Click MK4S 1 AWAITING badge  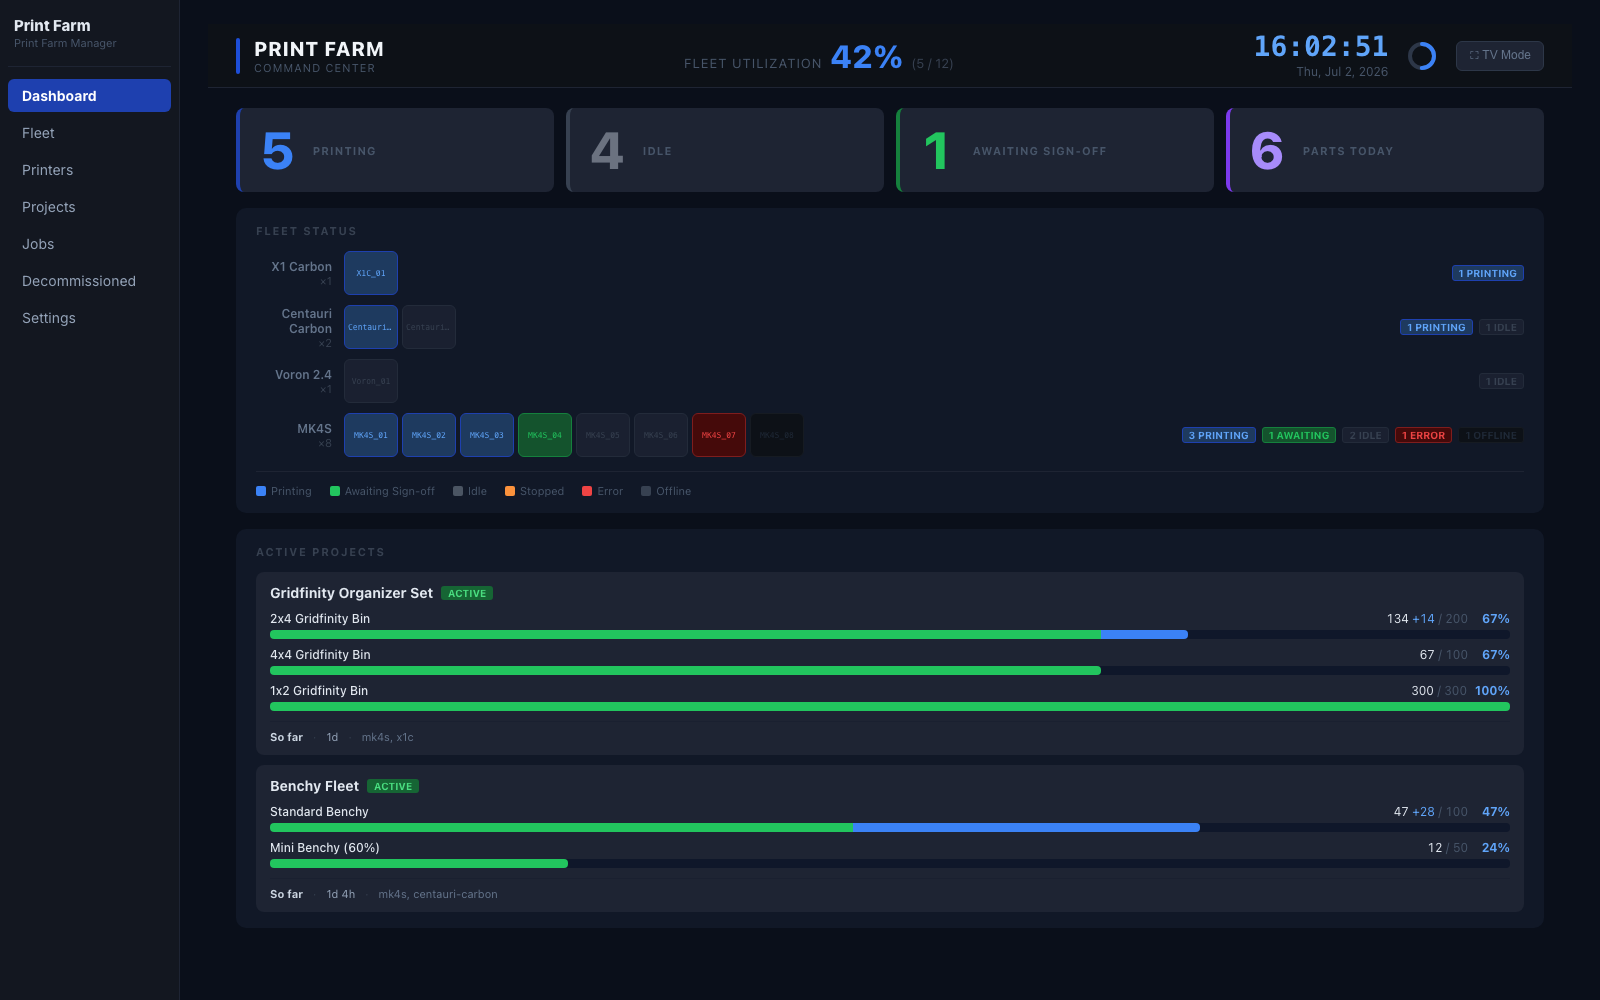1299,435
